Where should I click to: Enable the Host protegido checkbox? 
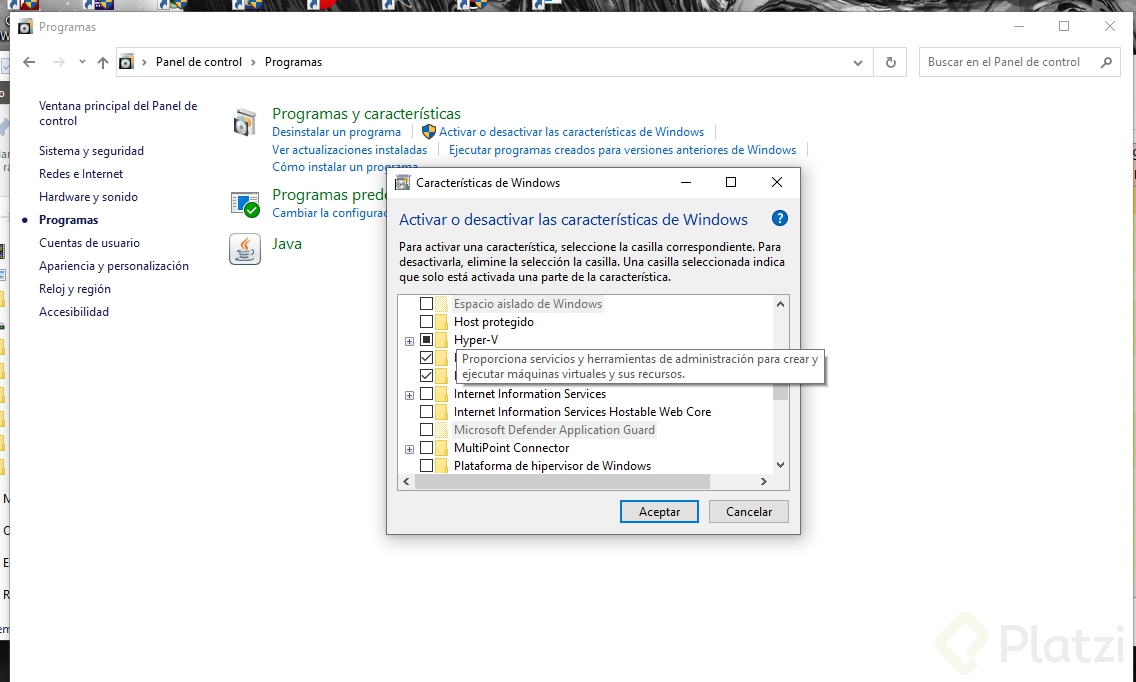(x=426, y=322)
